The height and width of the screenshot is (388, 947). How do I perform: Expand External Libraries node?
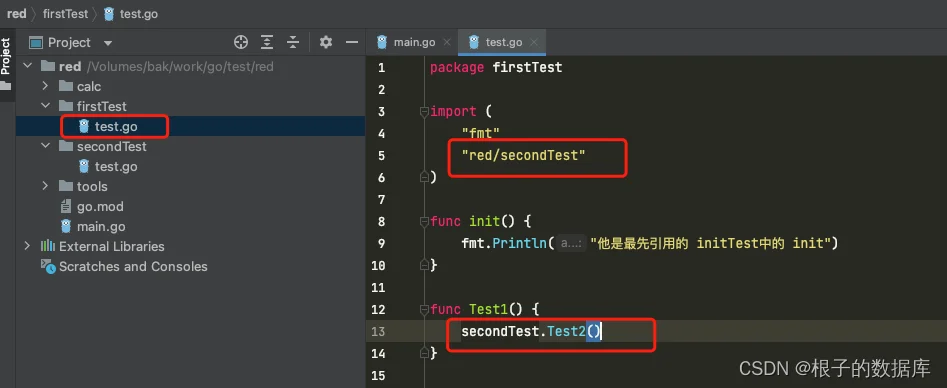27,246
